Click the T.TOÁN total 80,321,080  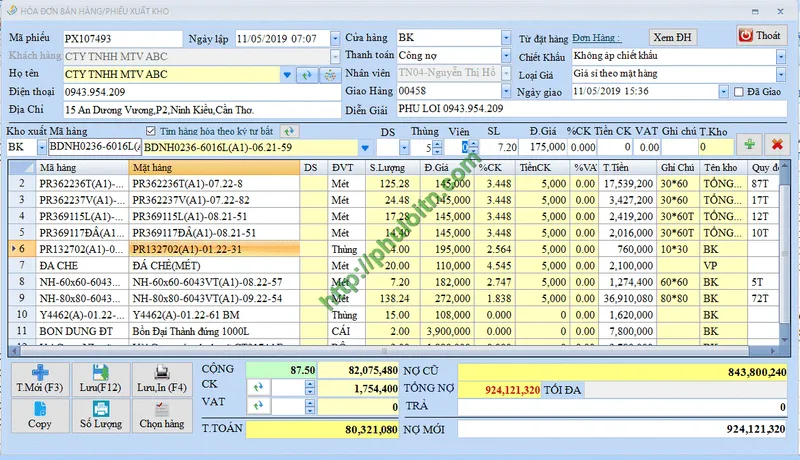pos(322,429)
